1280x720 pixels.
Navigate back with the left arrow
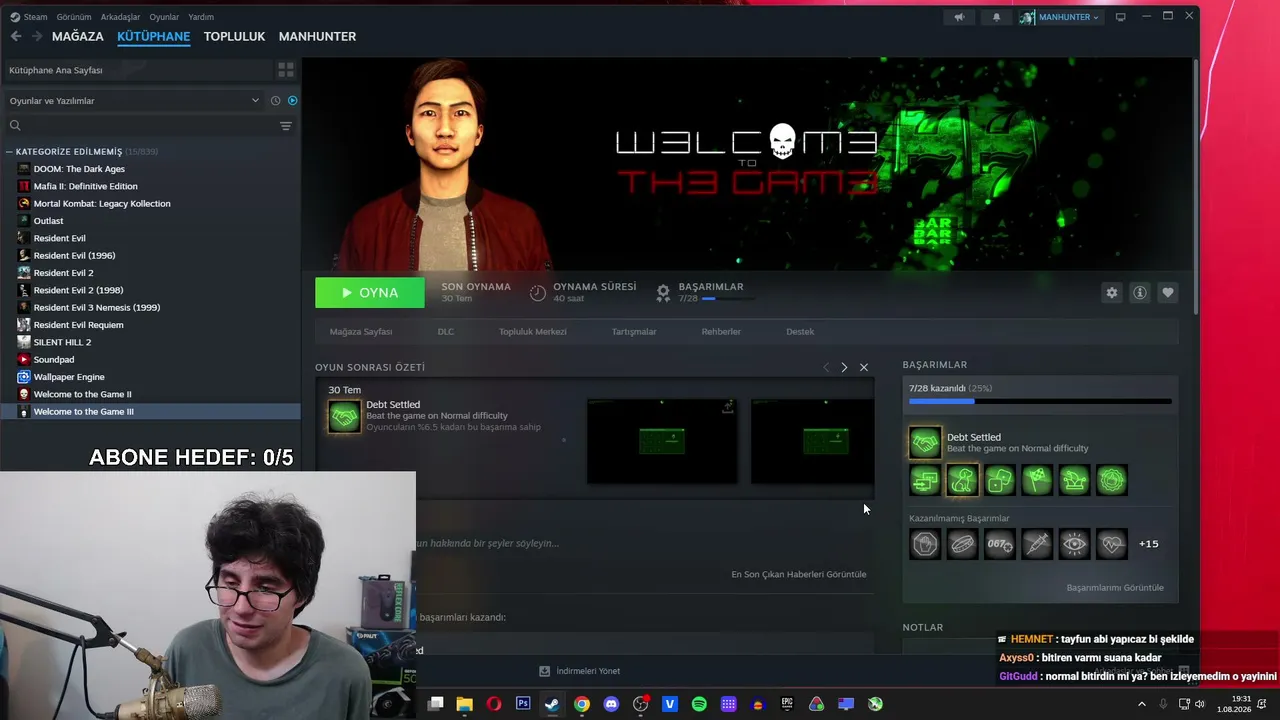click(x=16, y=36)
